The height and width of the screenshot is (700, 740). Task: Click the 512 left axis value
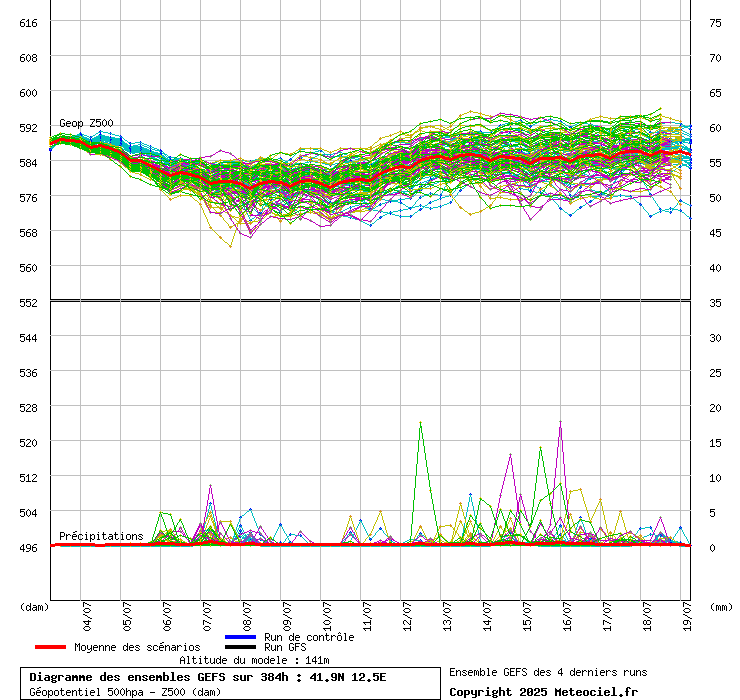point(28,478)
